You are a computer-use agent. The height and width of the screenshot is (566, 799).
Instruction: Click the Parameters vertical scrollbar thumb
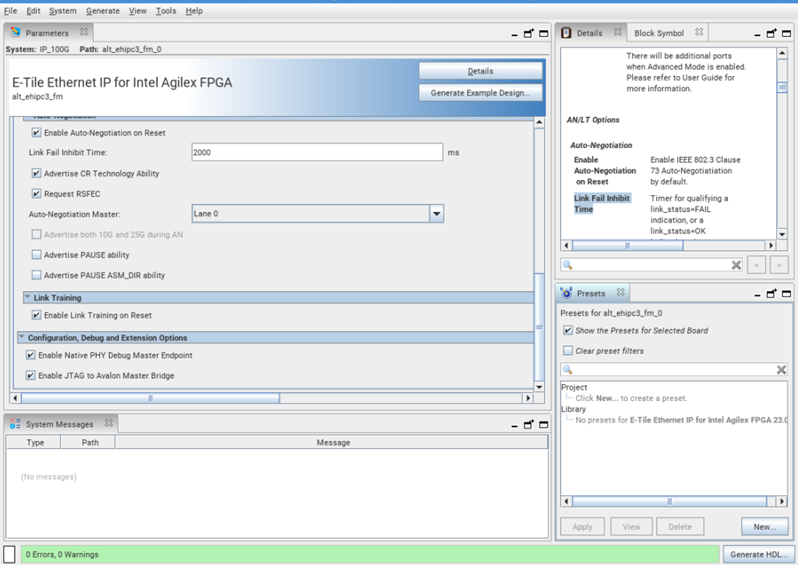pyautogui.click(x=539, y=327)
